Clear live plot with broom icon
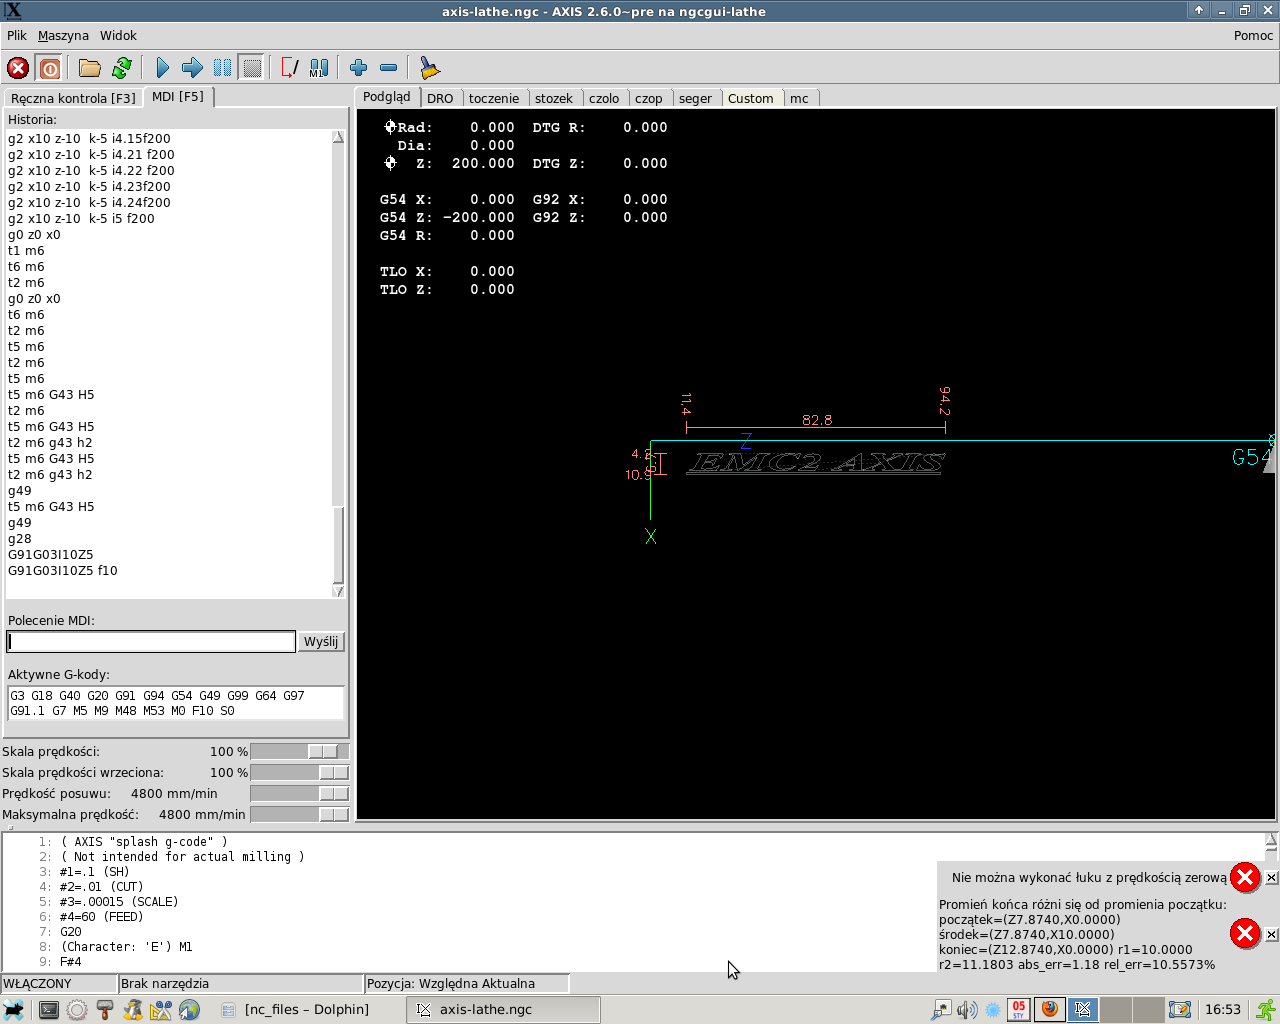The height and width of the screenshot is (1024, 1280). [429, 68]
